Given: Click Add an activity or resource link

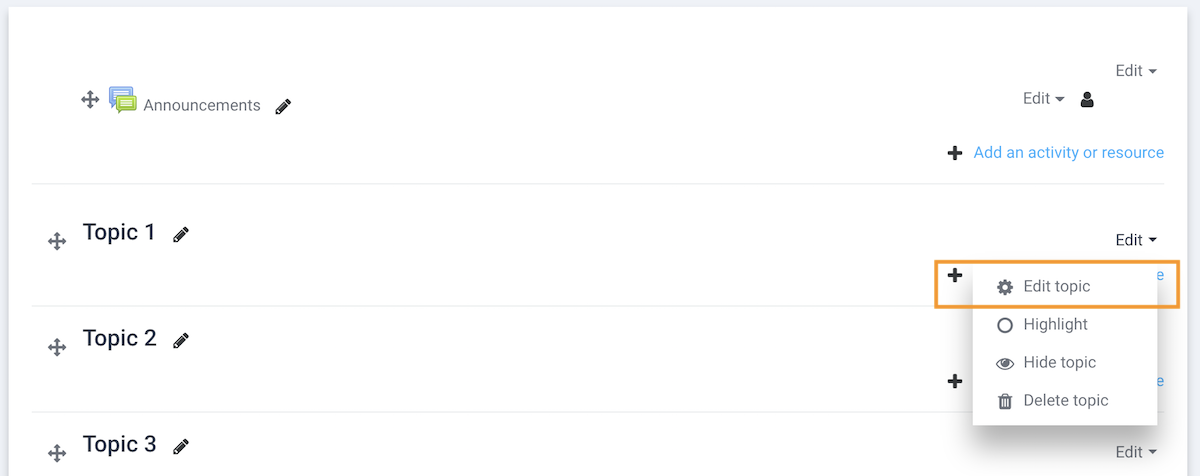Looking at the screenshot, I should [x=1068, y=153].
